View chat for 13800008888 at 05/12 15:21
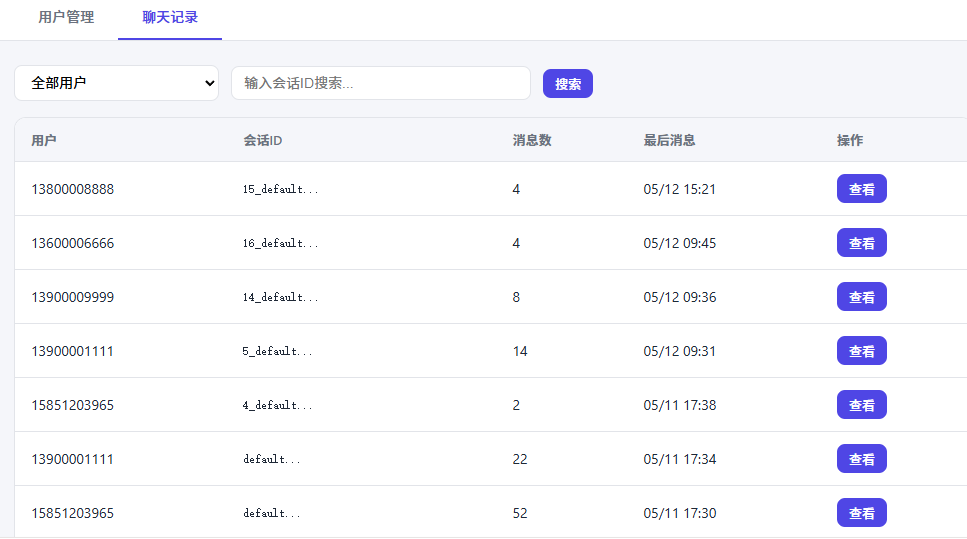 [862, 189]
